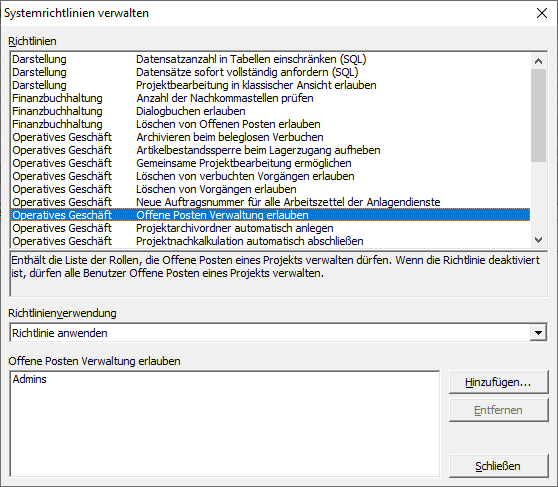The height and width of the screenshot is (487, 558).
Task: Click the policy list scrollbar thumb
Action: tap(538, 115)
